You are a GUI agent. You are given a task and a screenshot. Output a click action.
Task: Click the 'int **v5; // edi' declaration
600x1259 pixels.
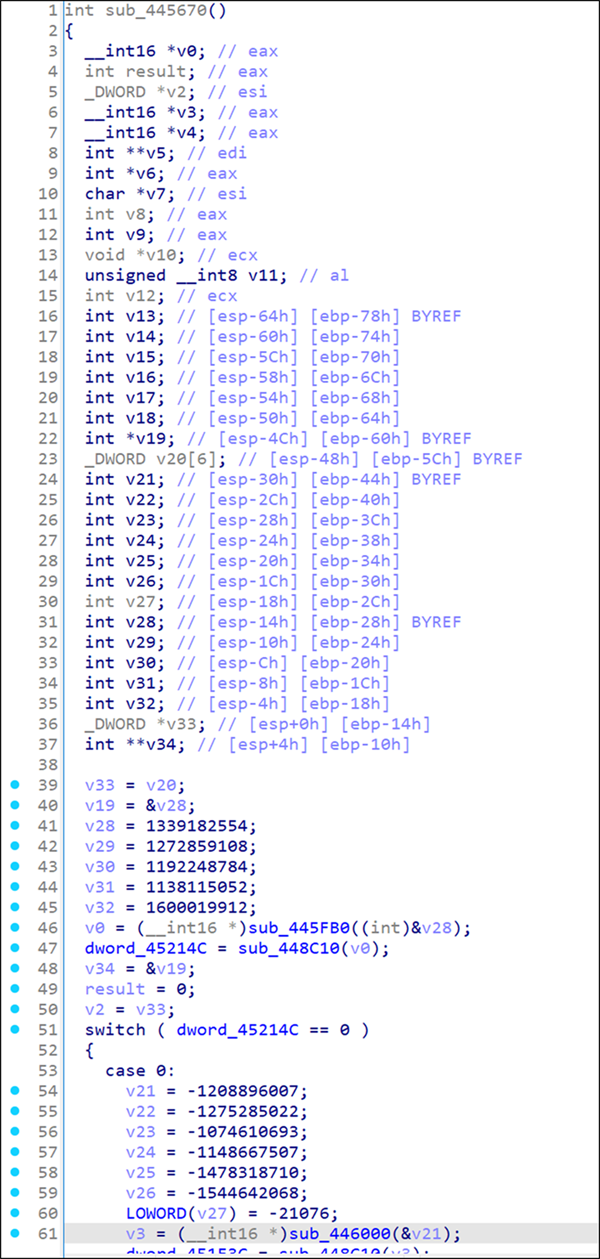click(x=166, y=153)
